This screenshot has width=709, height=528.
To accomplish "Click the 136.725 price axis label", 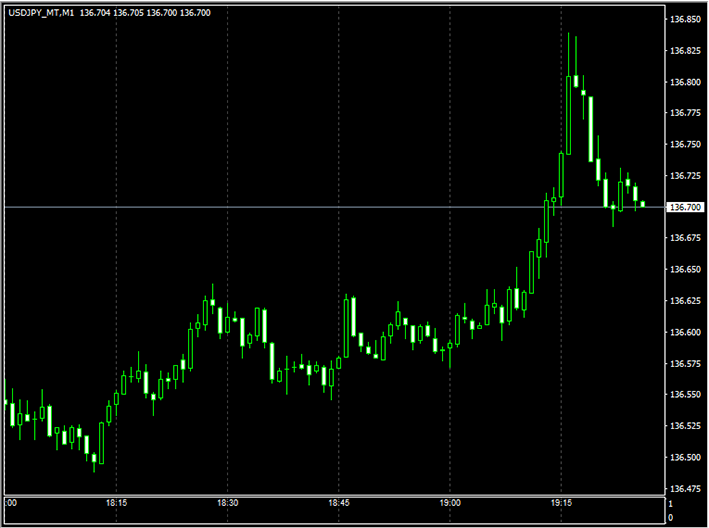I will pos(685,175).
